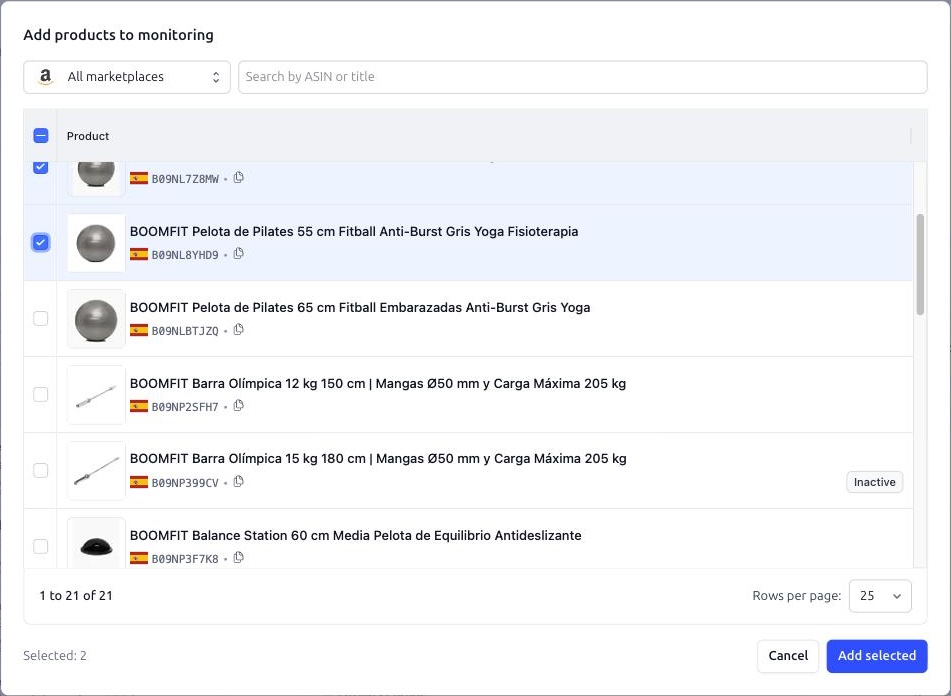Image resolution: width=951 pixels, height=696 pixels.
Task: Open thumbnail of Pelota de Pilates 55 cm
Action: pos(96,243)
